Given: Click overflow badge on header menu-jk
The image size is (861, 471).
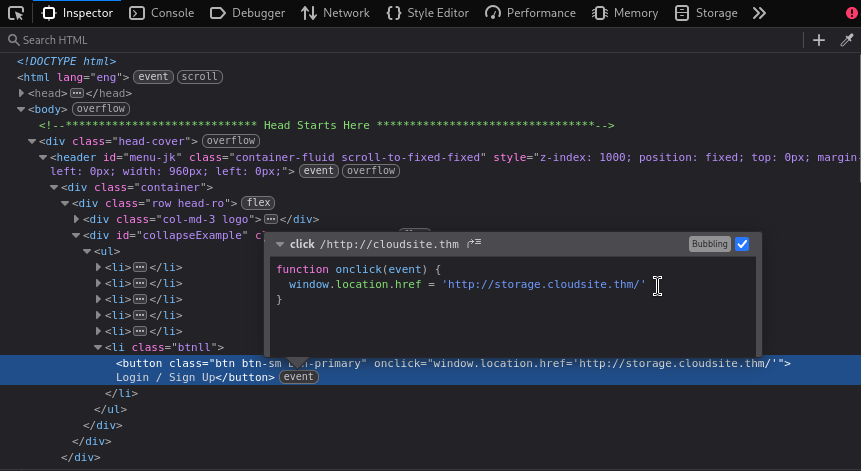Looking at the screenshot, I should click(x=371, y=171).
